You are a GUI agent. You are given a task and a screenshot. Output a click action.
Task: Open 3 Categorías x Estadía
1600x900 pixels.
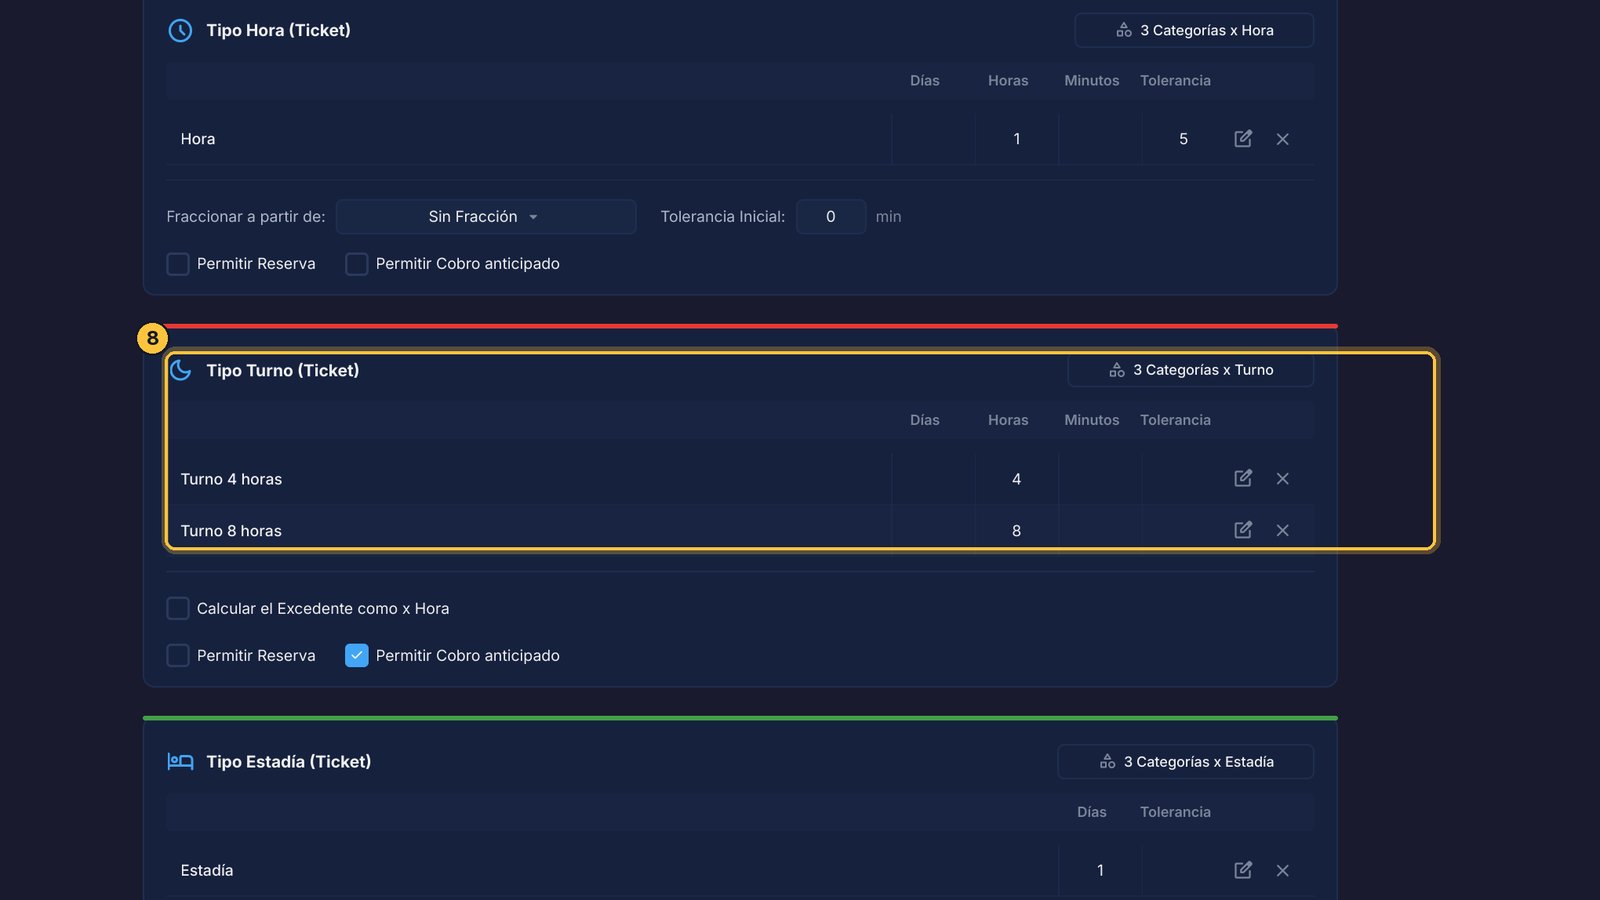(1185, 762)
